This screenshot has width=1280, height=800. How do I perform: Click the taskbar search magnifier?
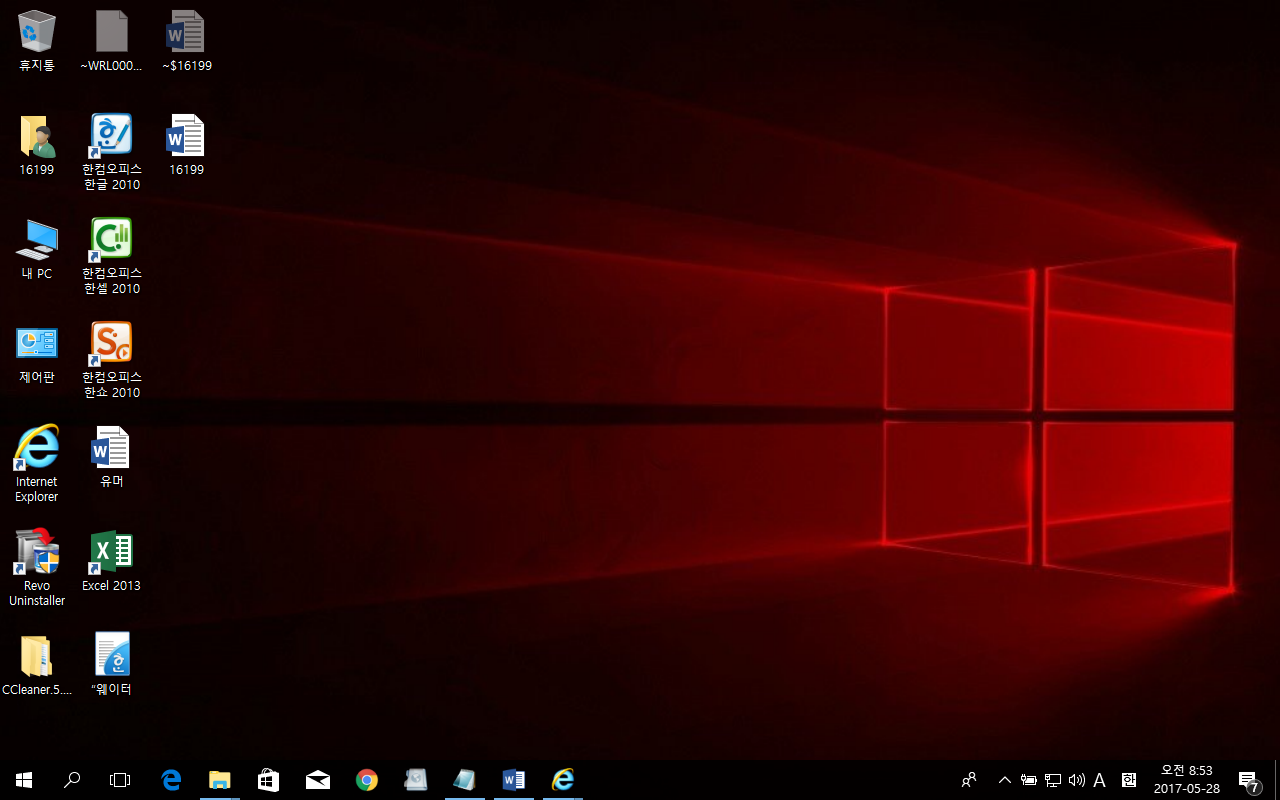(x=72, y=780)
